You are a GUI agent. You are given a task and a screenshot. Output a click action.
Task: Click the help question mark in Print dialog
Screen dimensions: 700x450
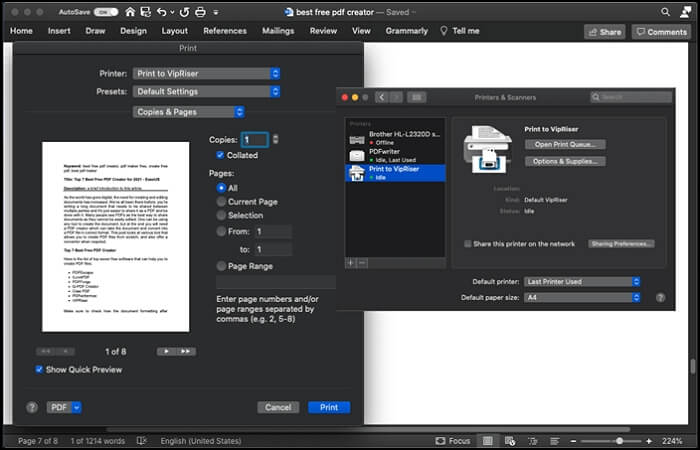pos(32,407)
